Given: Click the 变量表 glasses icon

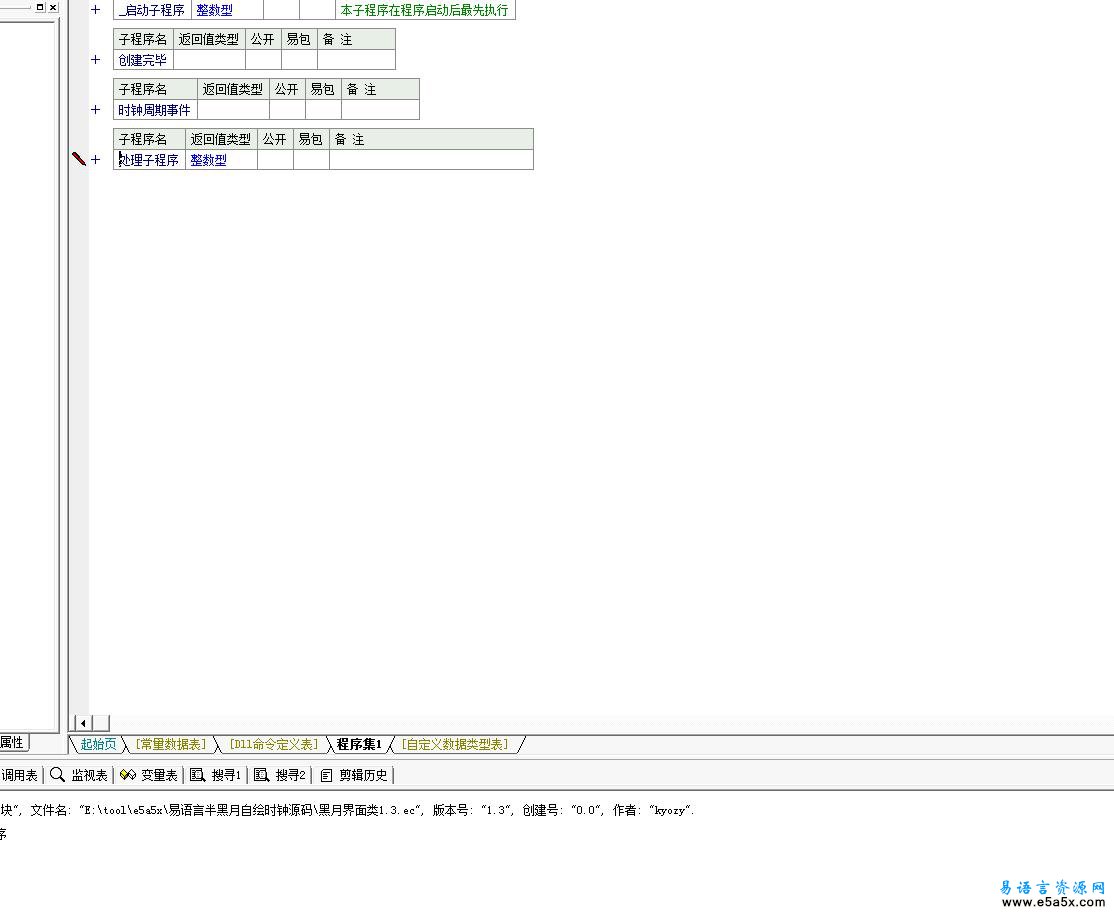Looking at the screenshot, I should 128,774.
